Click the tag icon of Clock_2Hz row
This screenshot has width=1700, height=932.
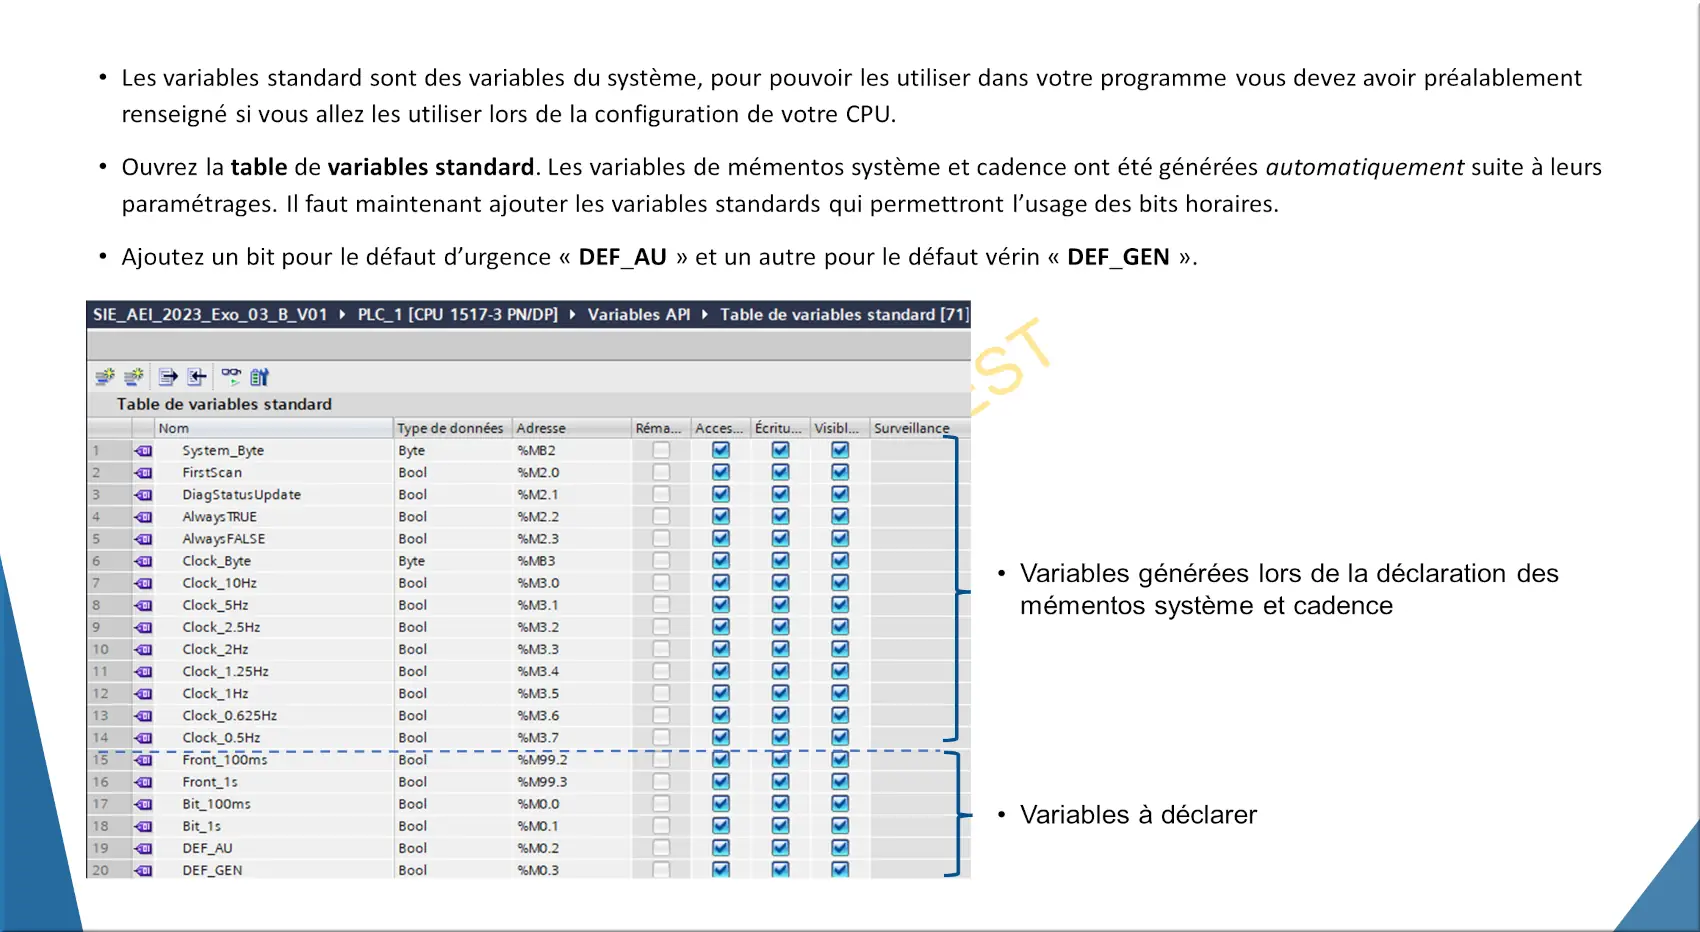[x=144, y=649]
